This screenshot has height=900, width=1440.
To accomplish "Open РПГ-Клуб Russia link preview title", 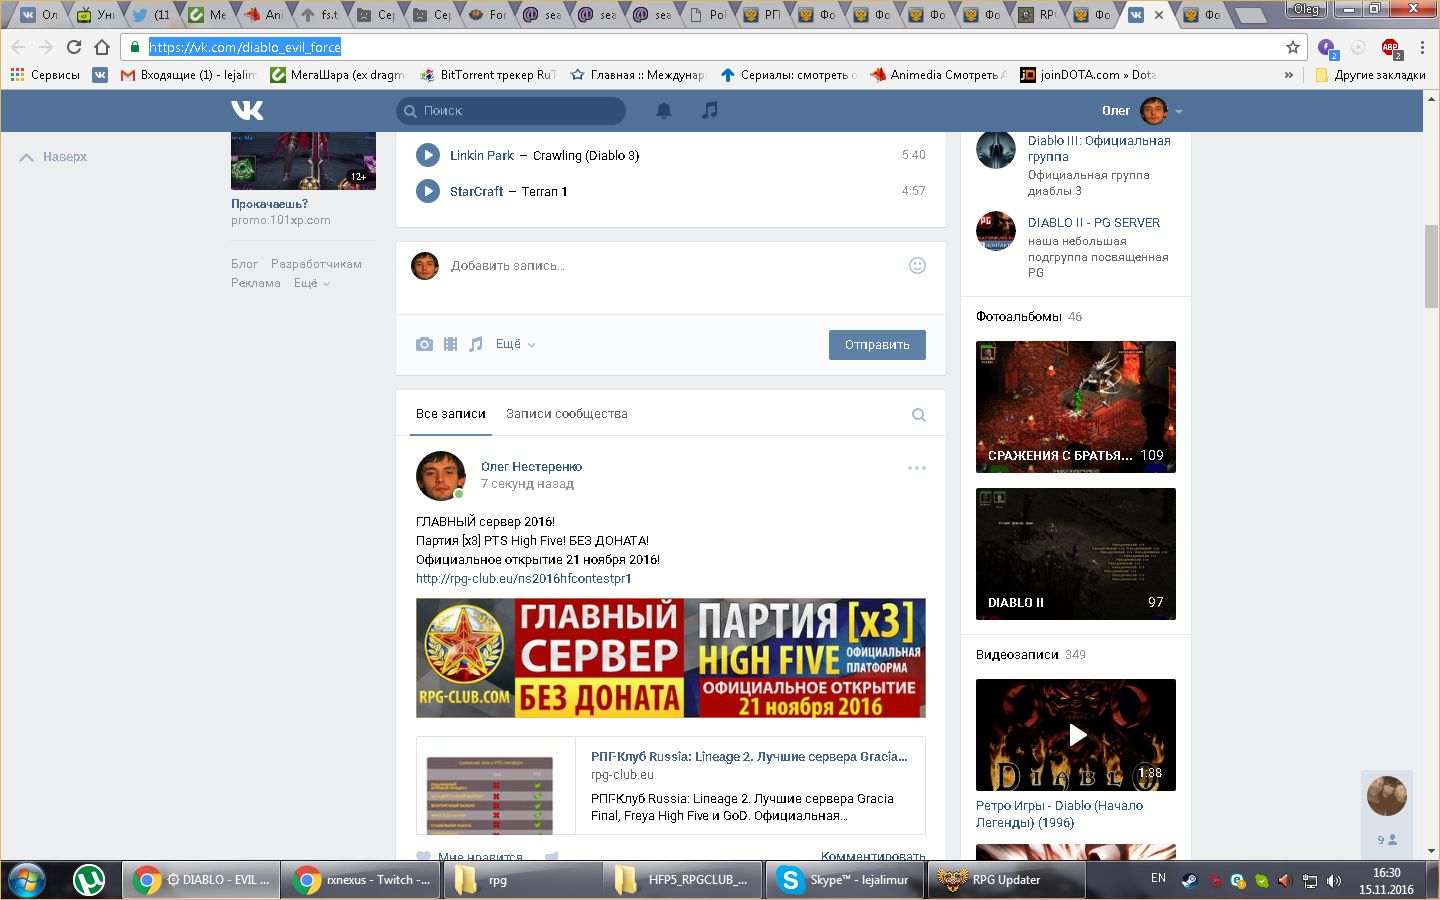I will pyautogui.click(x=749, y=757).
